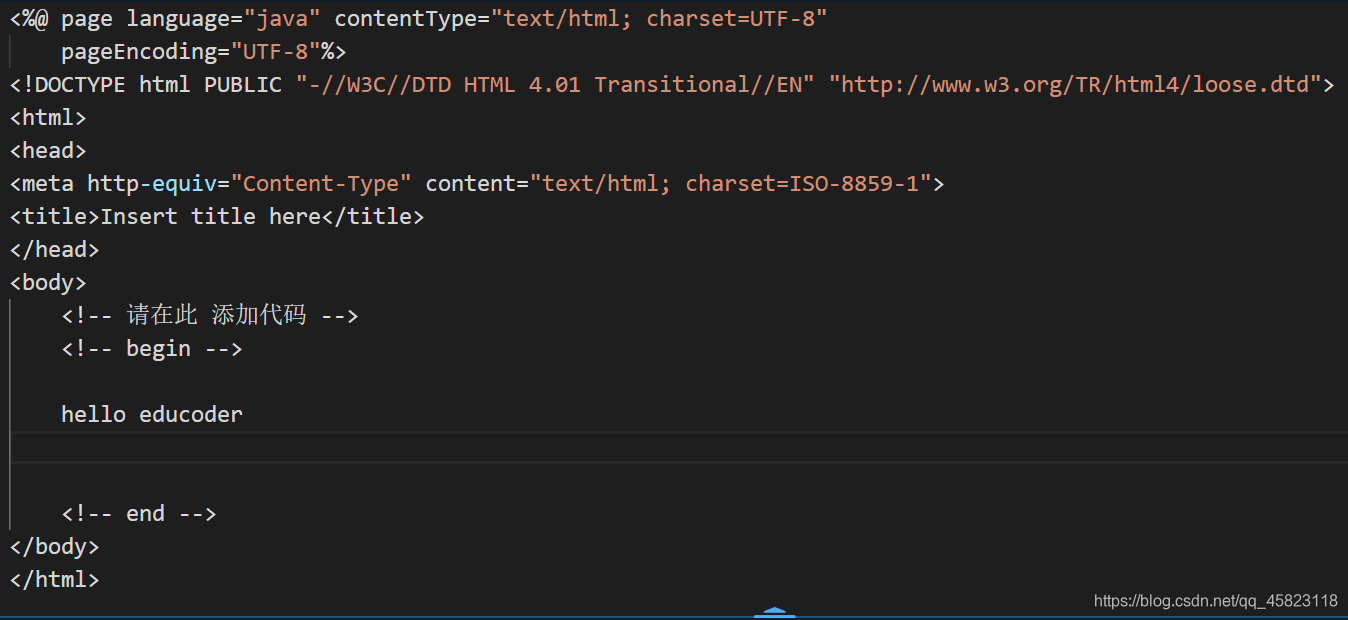Viewport: 1348px width, 620px height.
Task: Place cursor on the empty highlighted line
Action: (x=679, y=447)
